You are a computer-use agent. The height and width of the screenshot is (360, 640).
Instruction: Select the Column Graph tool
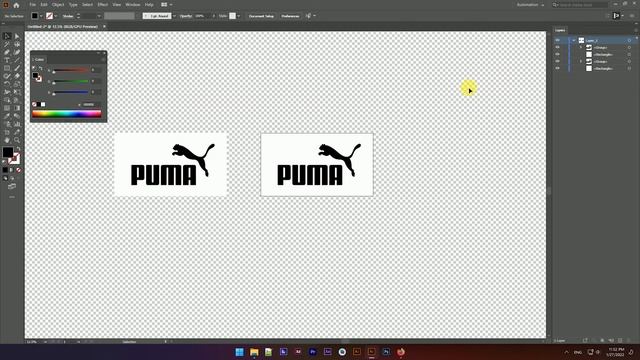(17, 124)
